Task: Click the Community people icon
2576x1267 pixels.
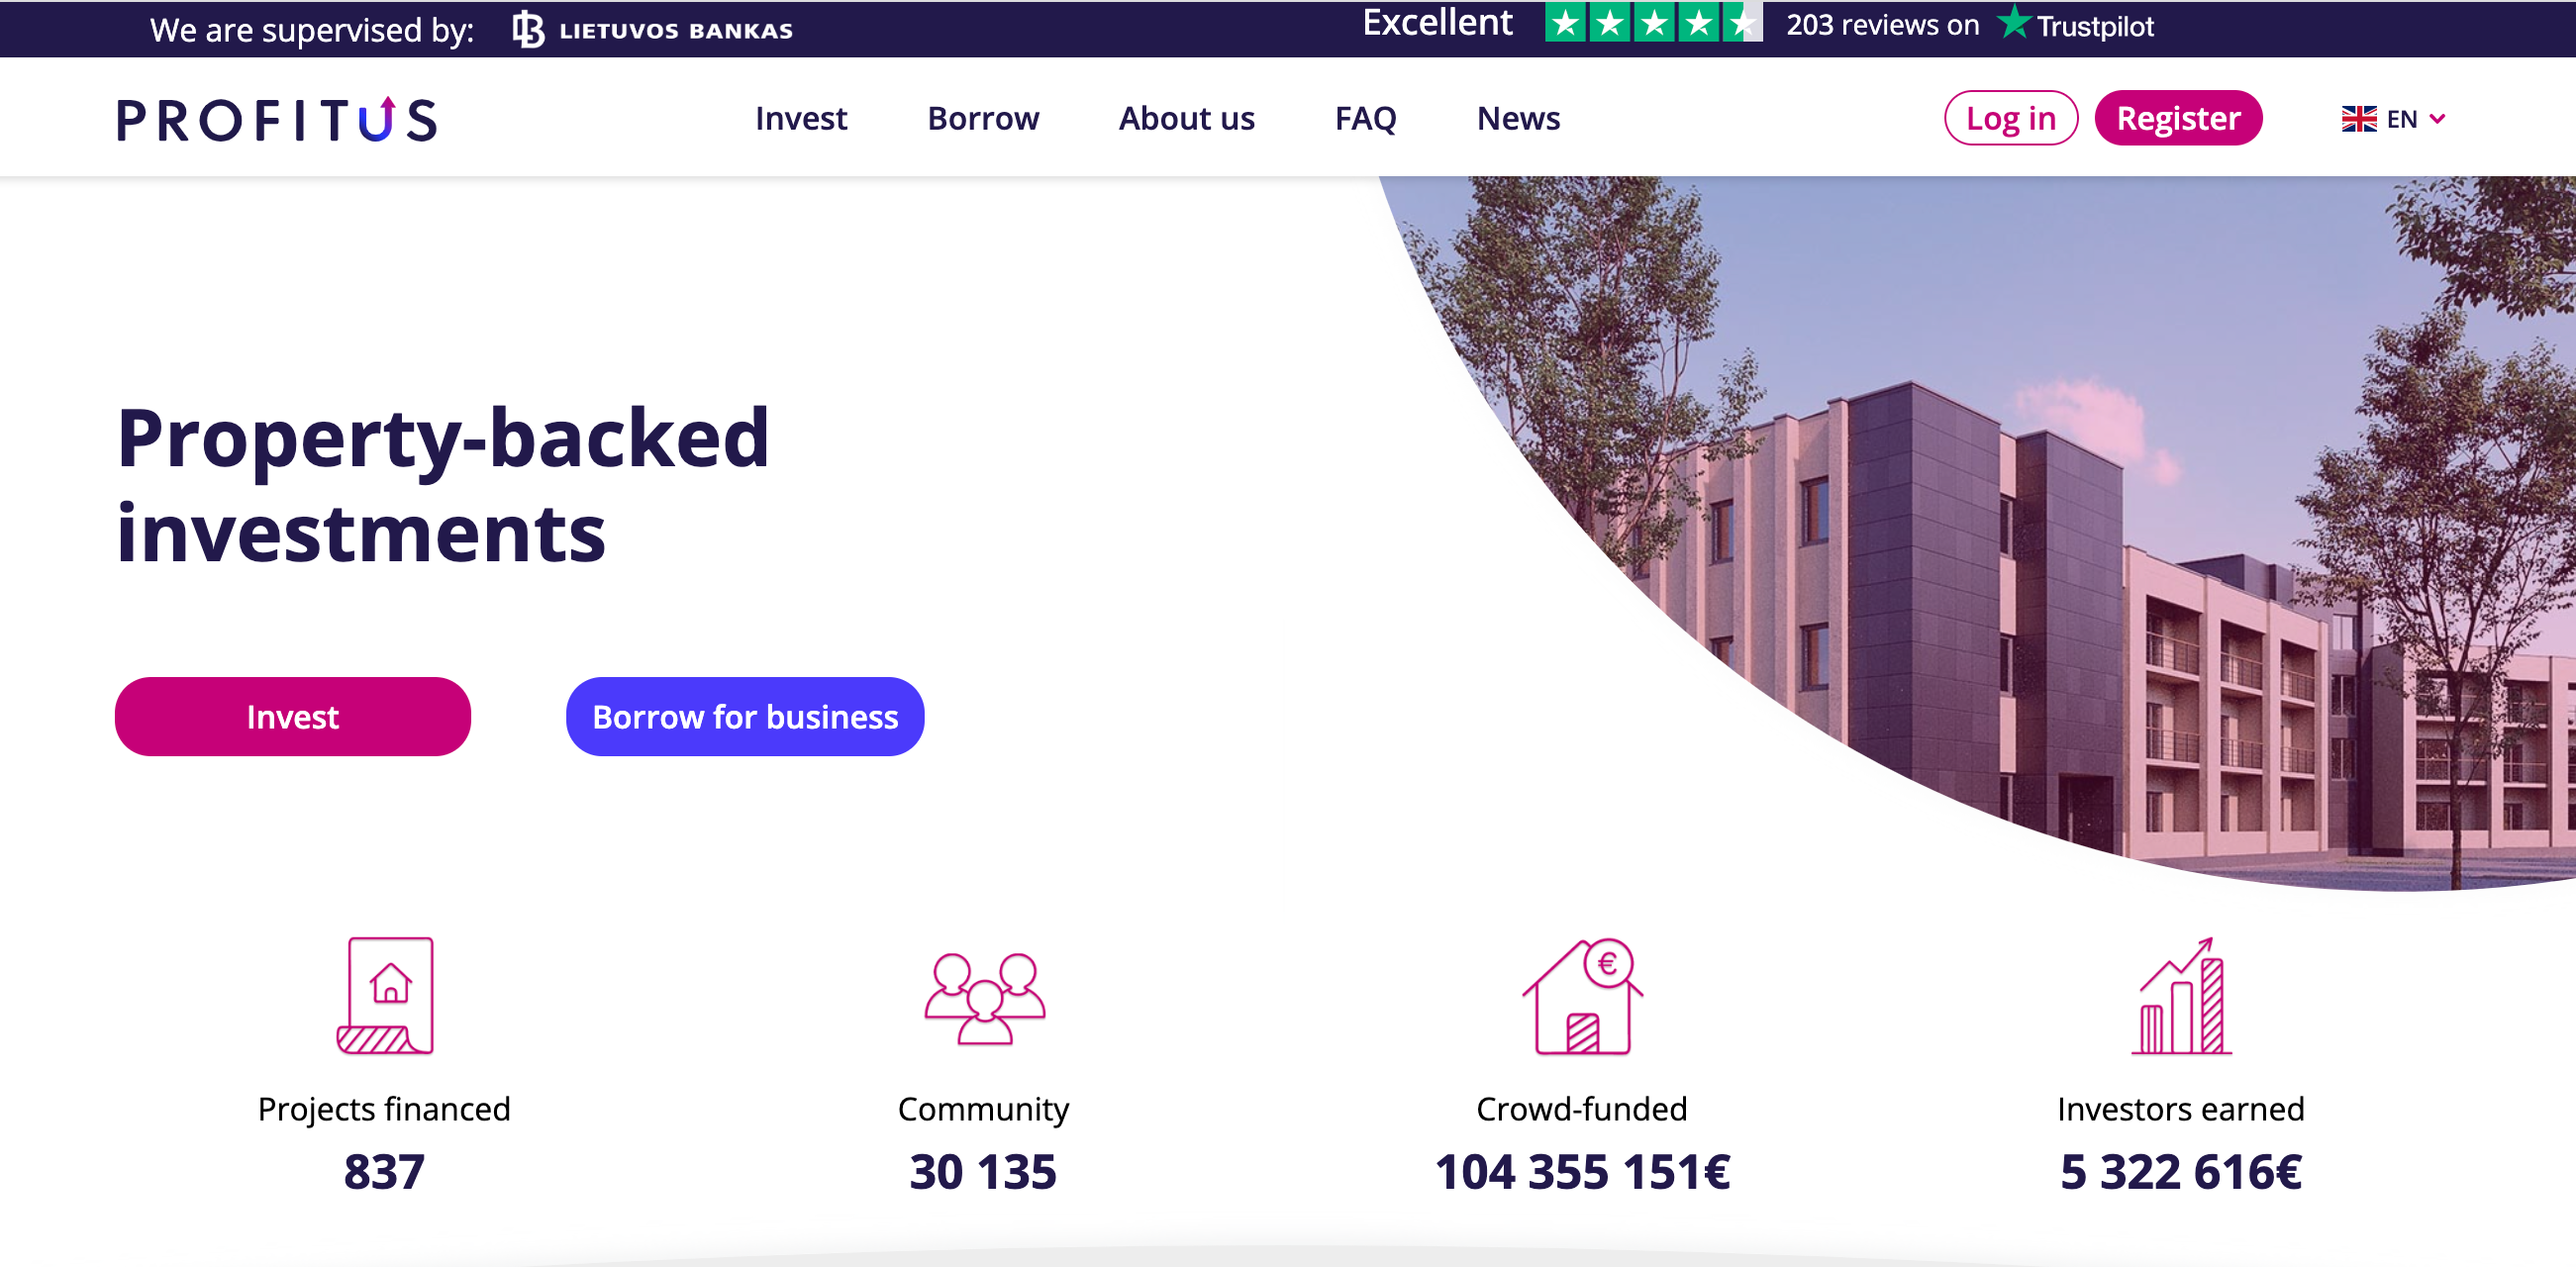Action: [x=984, y=997]
